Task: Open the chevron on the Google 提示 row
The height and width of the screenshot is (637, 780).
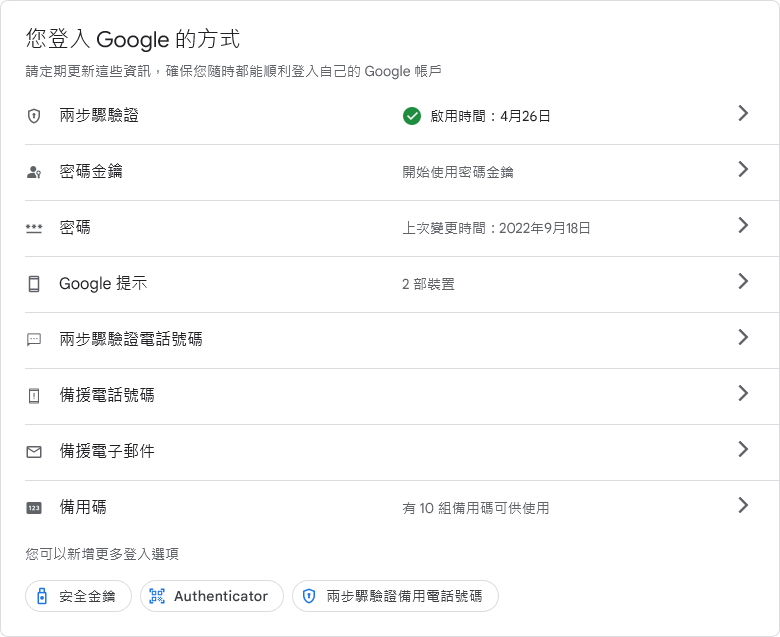Action: [743, 281]
